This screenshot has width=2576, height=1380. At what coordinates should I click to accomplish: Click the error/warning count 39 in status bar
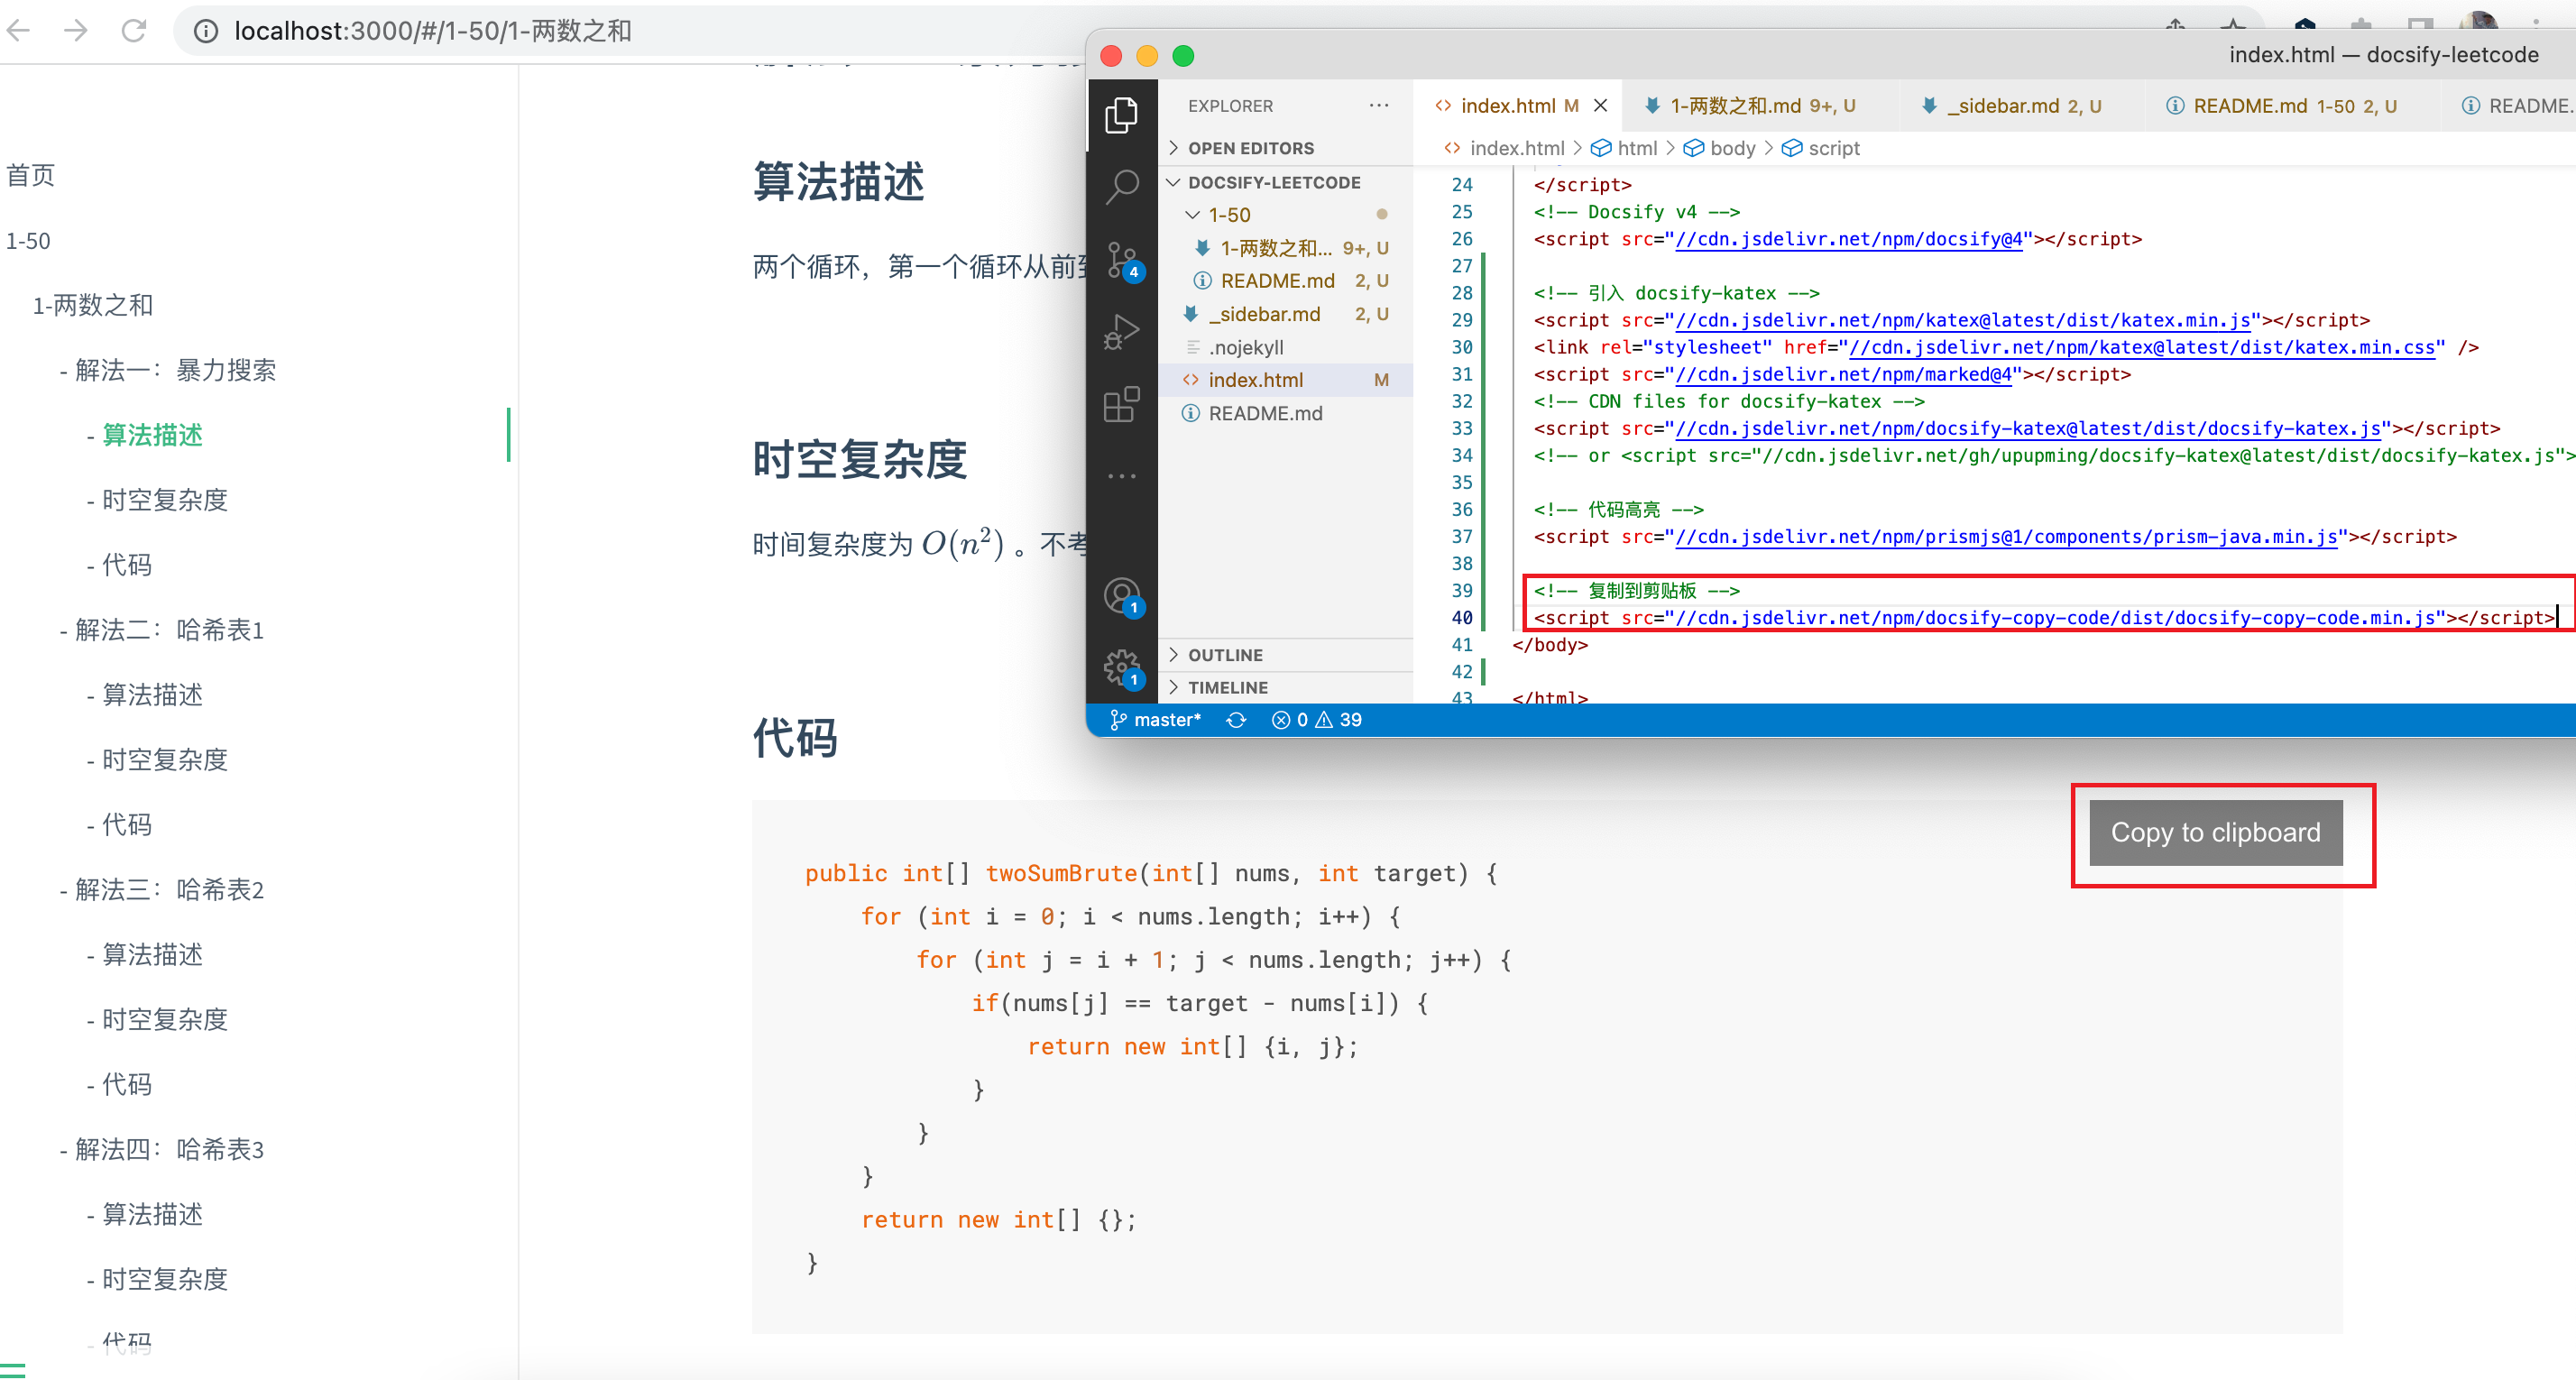click(1320, 717)
